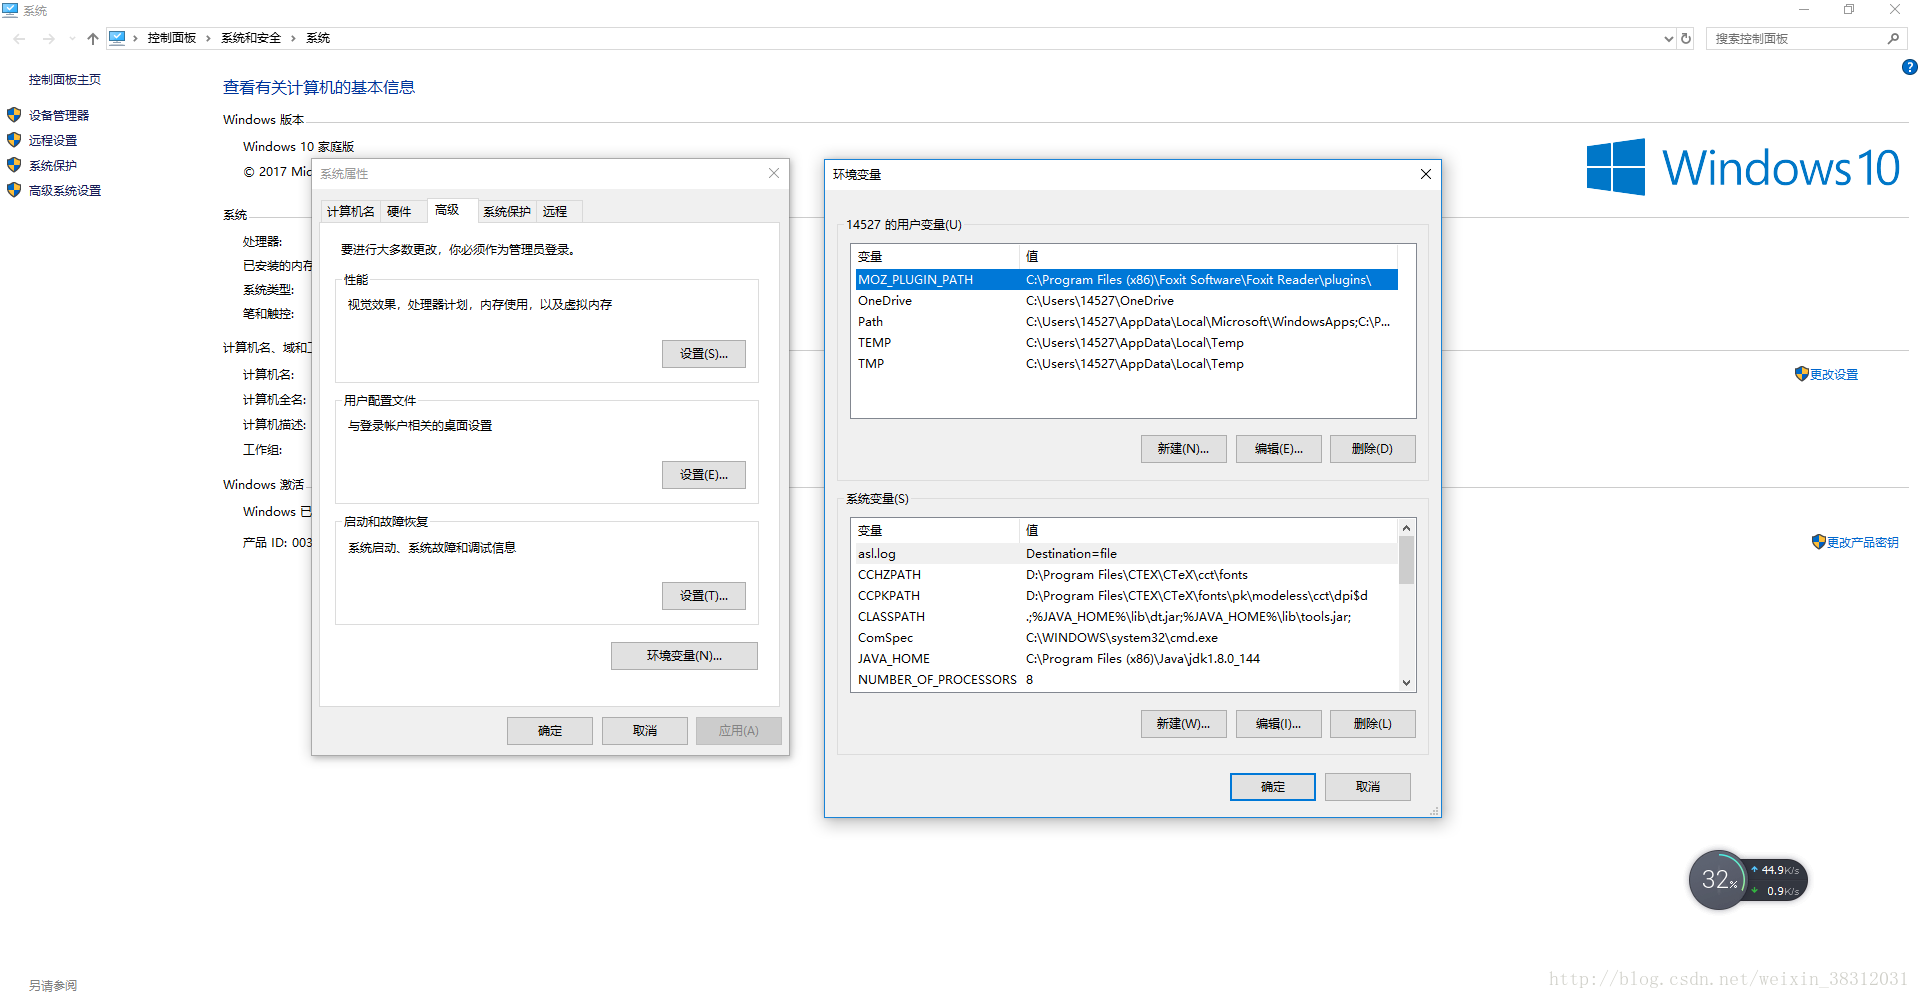This screenshot has height=999, width=1920.
Task: Open performance 设置(S)... button
Action: click(x=704, y=354)
